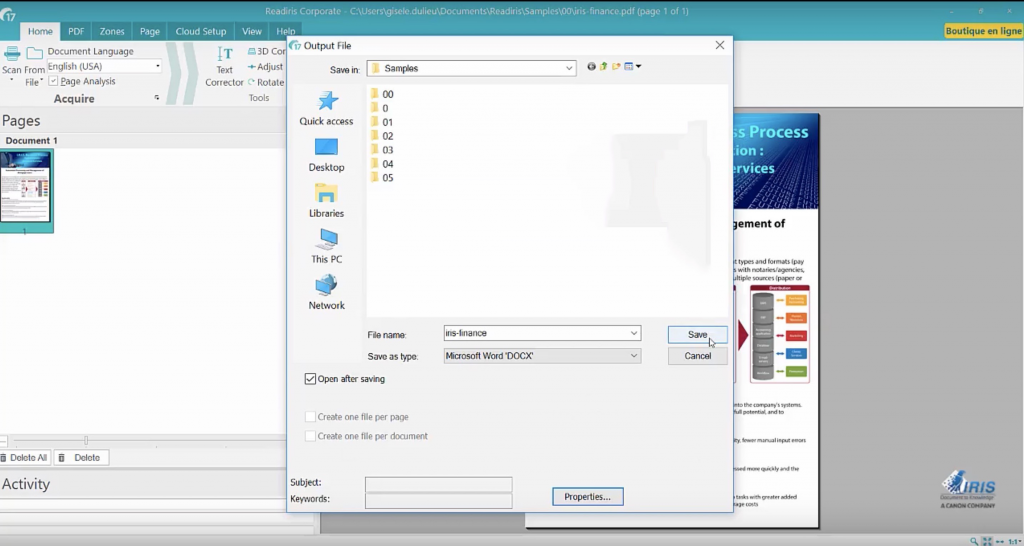
Task: Open This PC location
Action: [327, 246]
